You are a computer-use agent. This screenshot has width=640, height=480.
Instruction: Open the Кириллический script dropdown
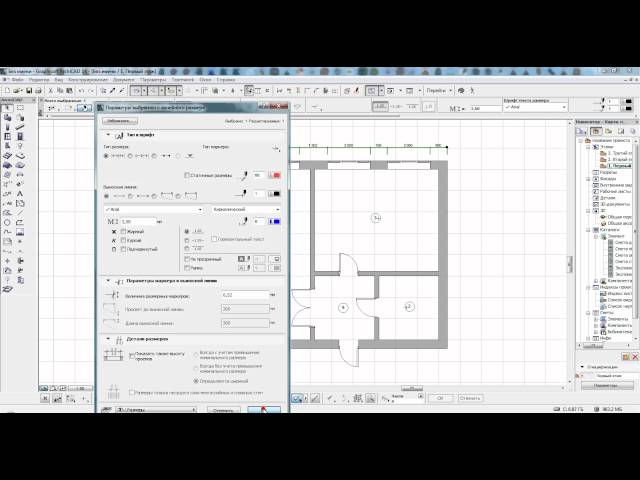click(x=246, y=209)
